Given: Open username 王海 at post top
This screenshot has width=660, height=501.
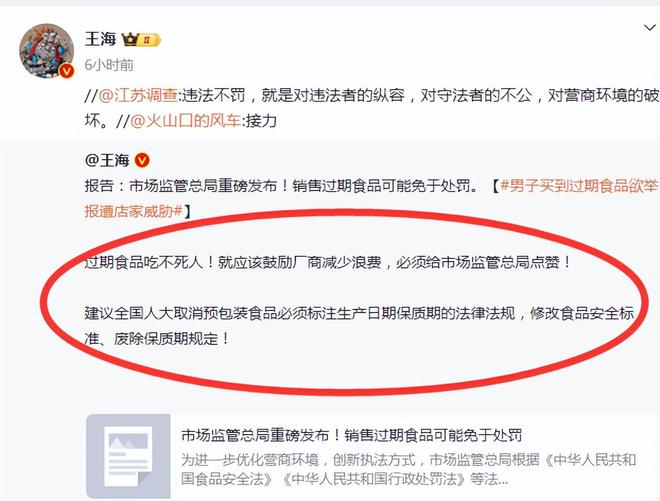Looking at the screenshot, I should (100, 39).
